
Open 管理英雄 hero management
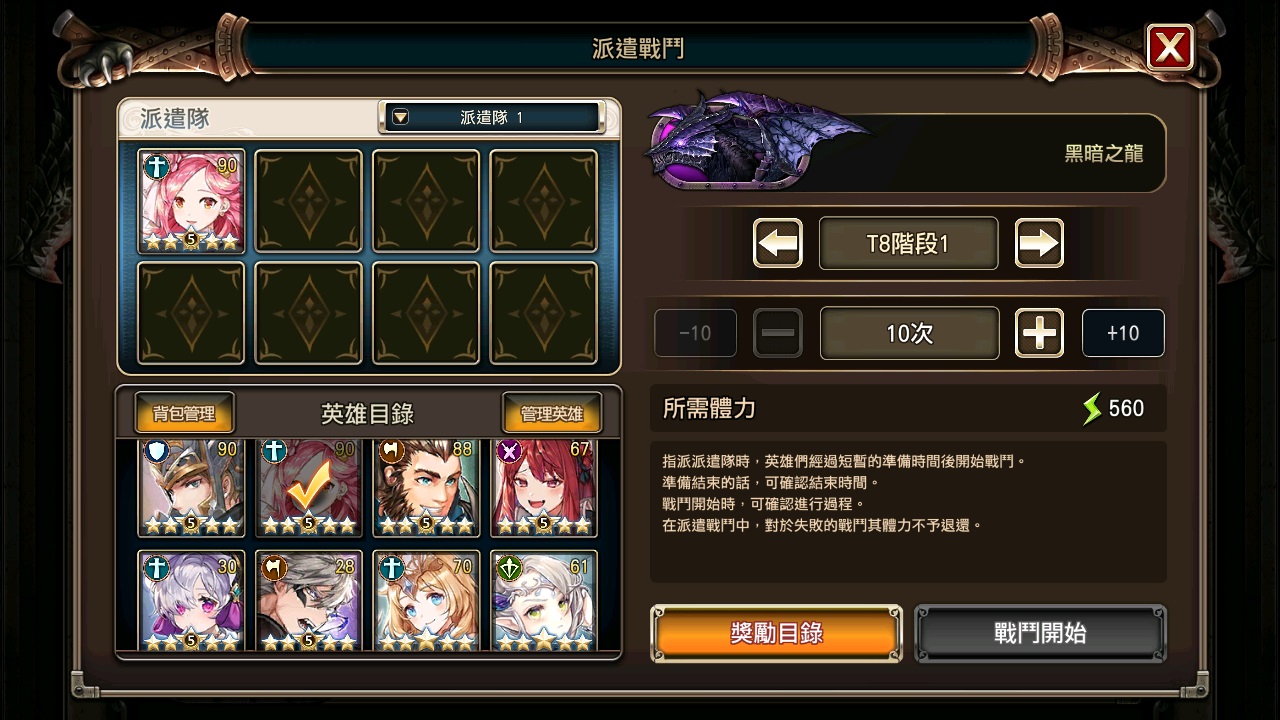pos(552,413)
